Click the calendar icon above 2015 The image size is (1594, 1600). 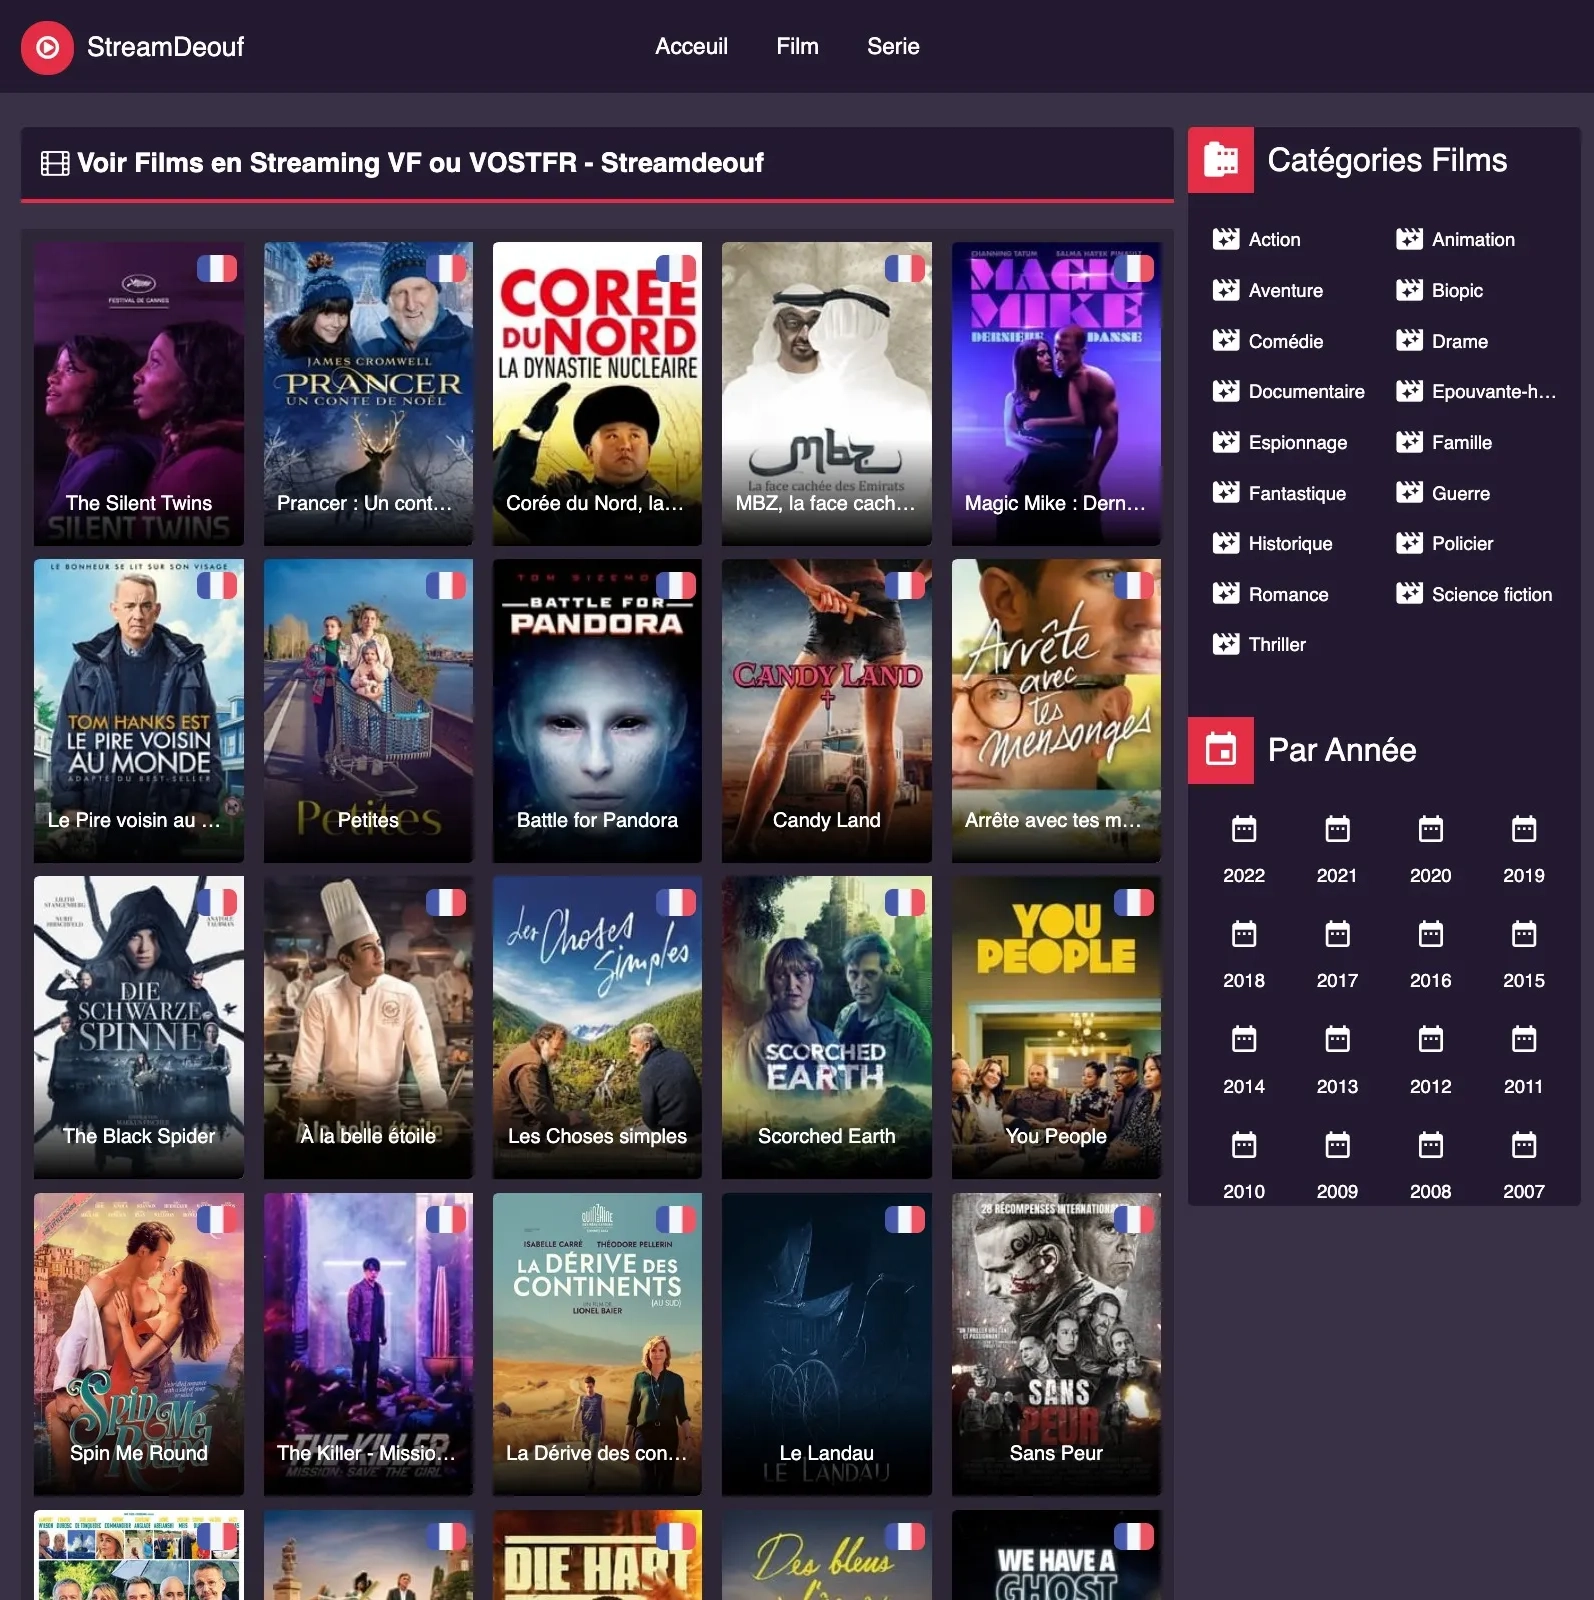click(1523, 934)
